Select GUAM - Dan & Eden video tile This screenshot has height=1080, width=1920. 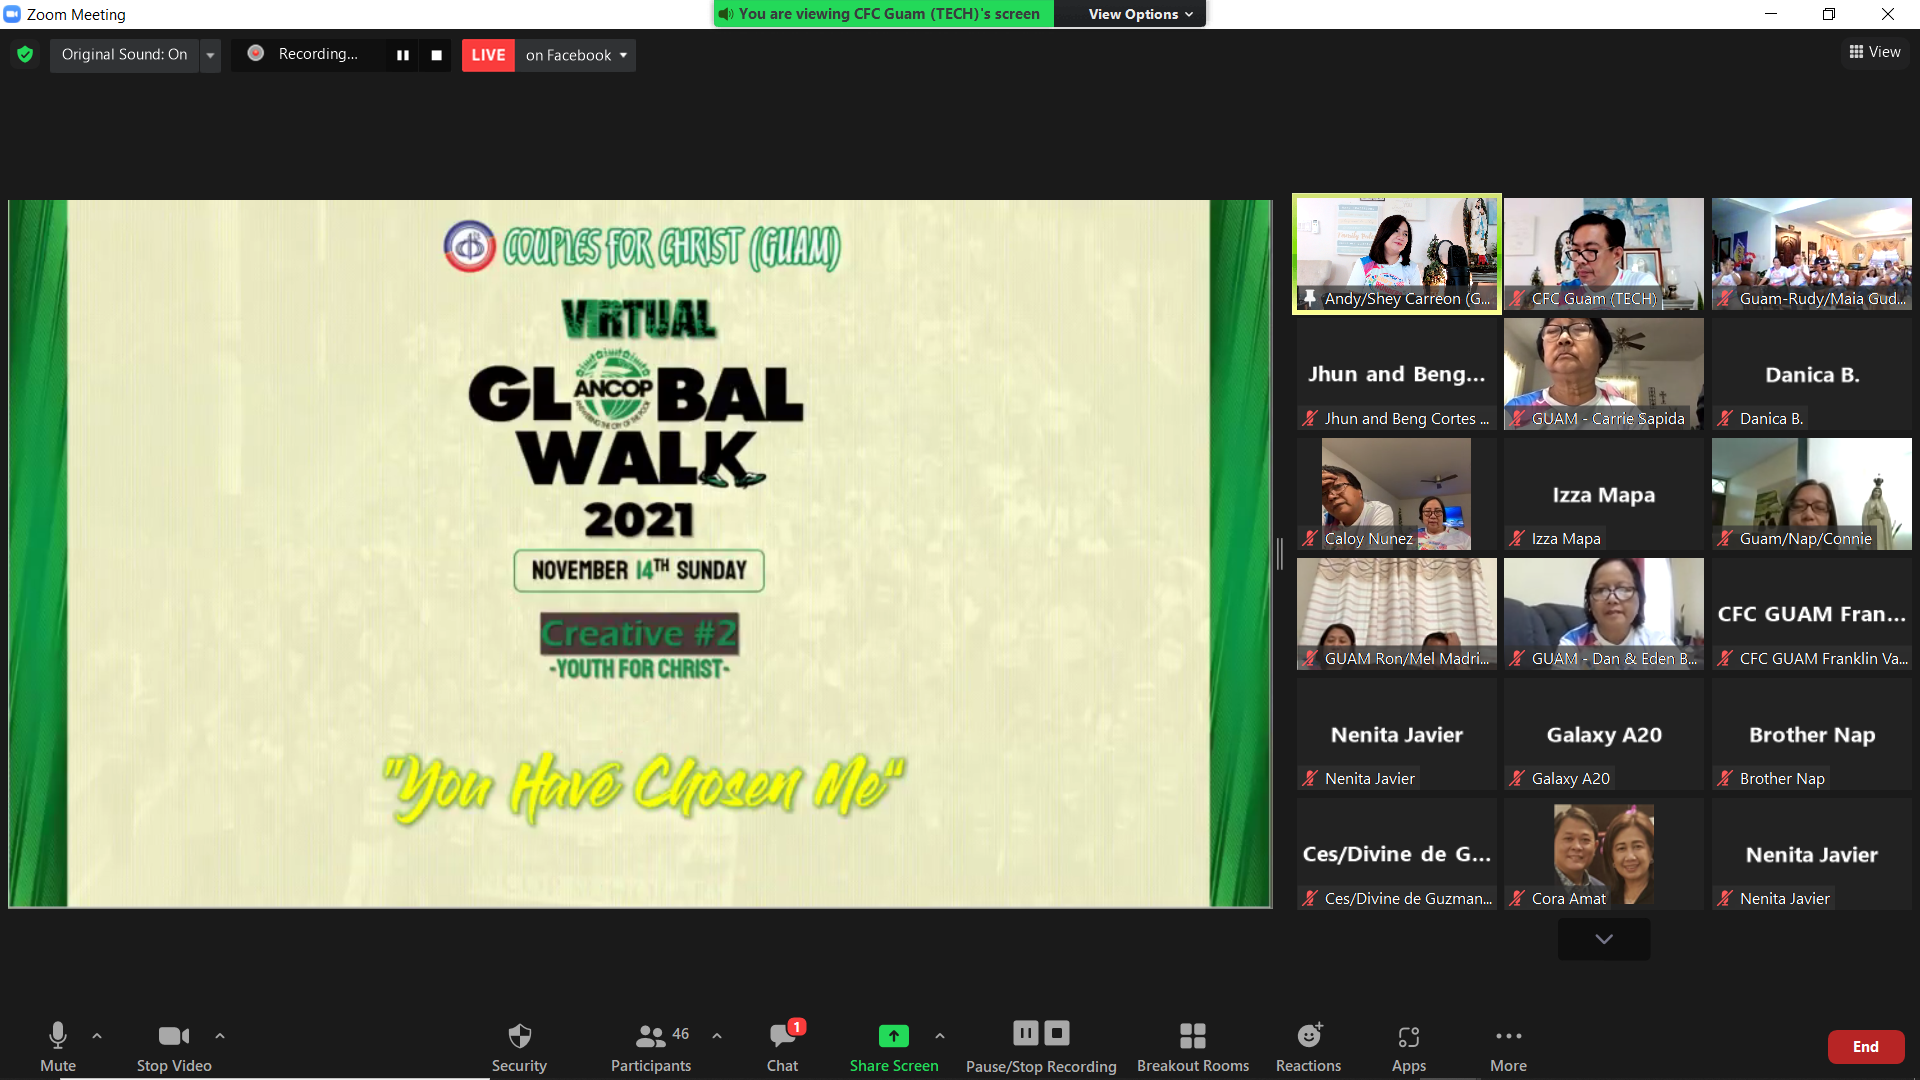coord(1604,614)
